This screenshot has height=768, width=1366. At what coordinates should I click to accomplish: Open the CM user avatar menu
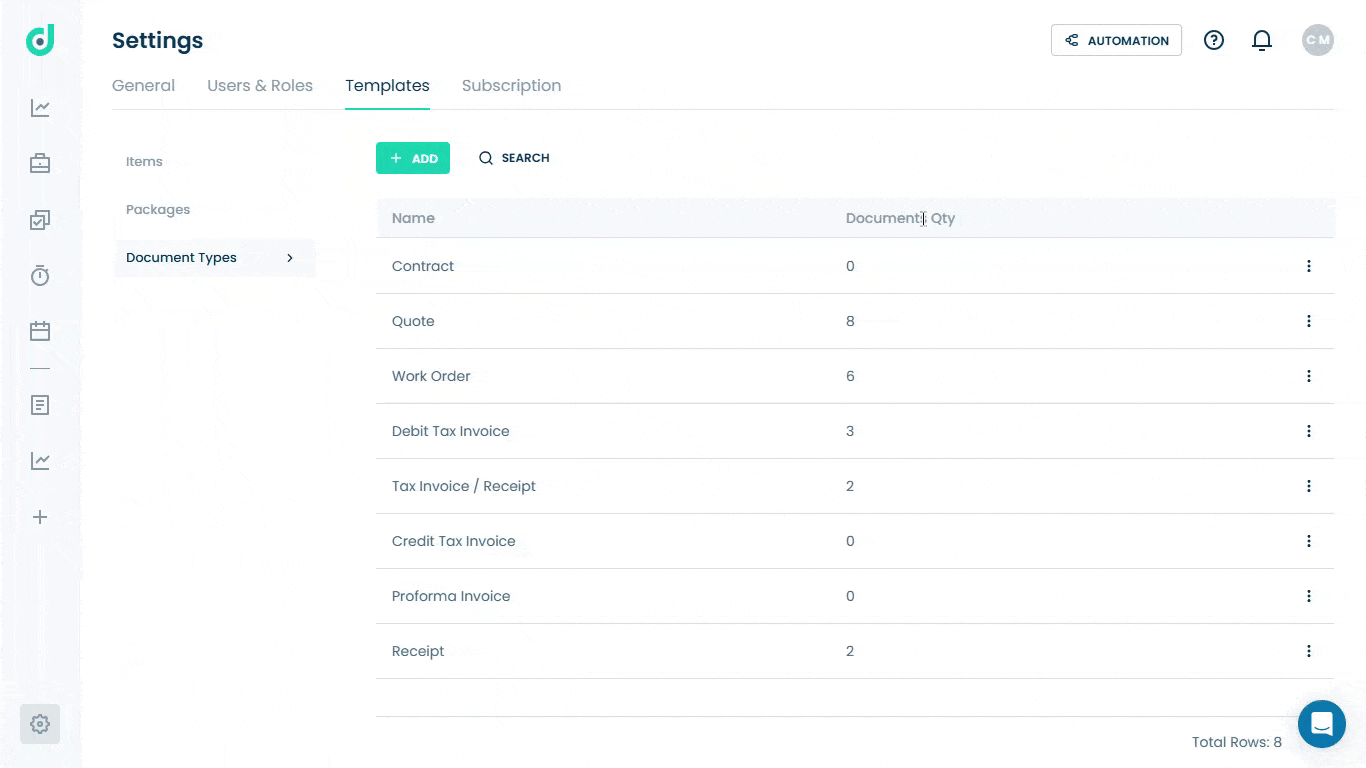tap(1318, 40)
